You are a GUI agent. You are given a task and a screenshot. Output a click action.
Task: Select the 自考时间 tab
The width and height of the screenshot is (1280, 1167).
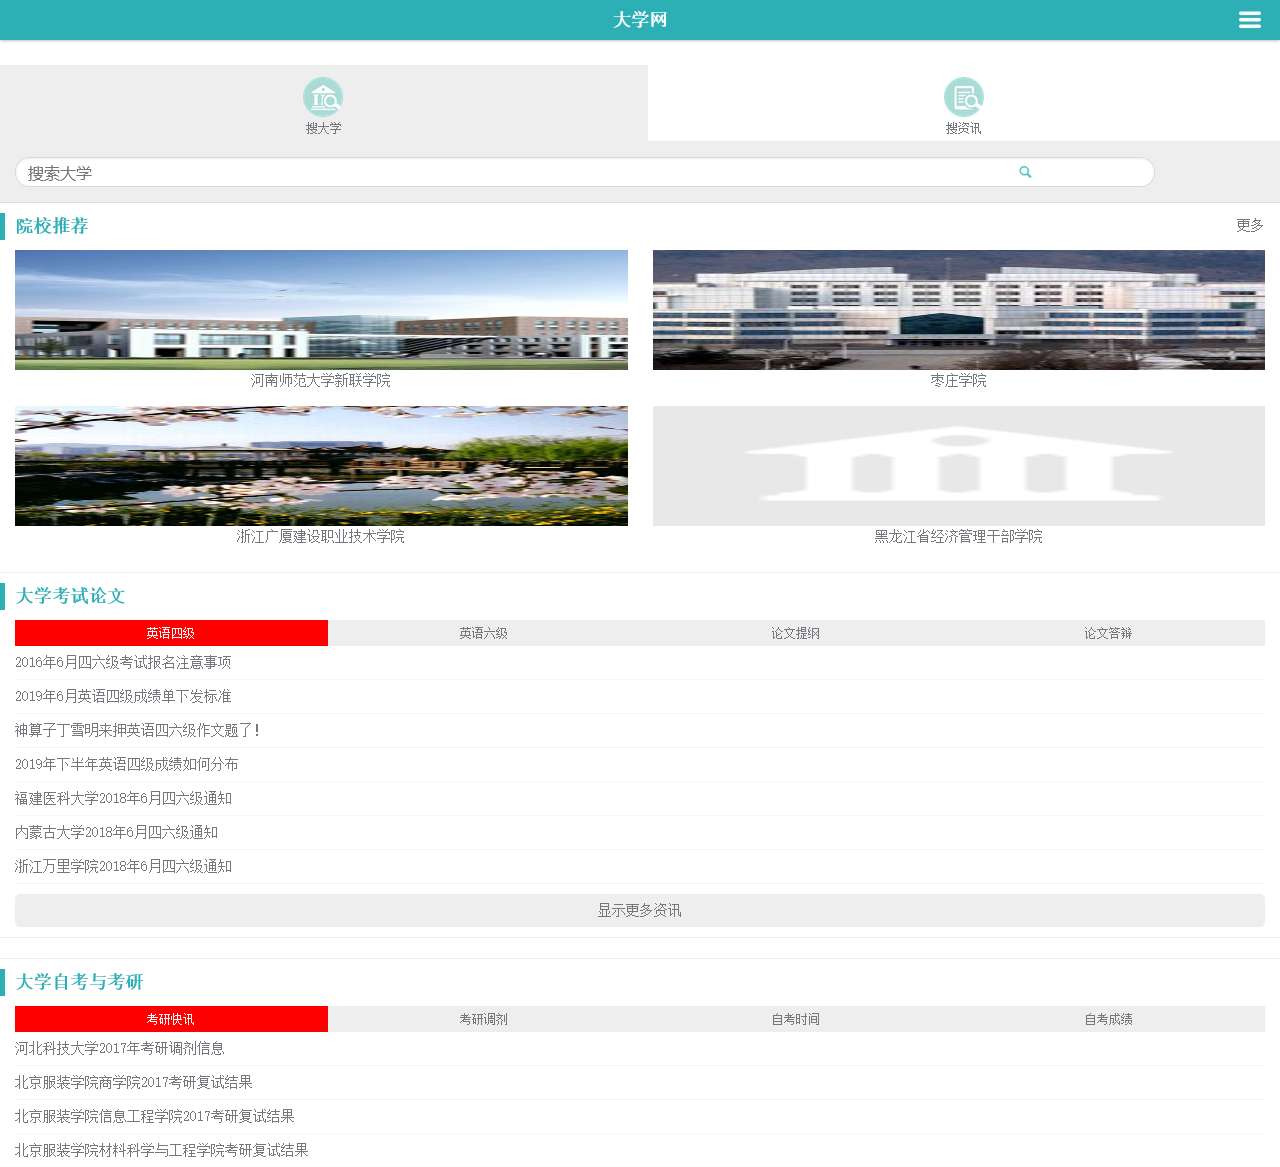tap(796, 1019)
